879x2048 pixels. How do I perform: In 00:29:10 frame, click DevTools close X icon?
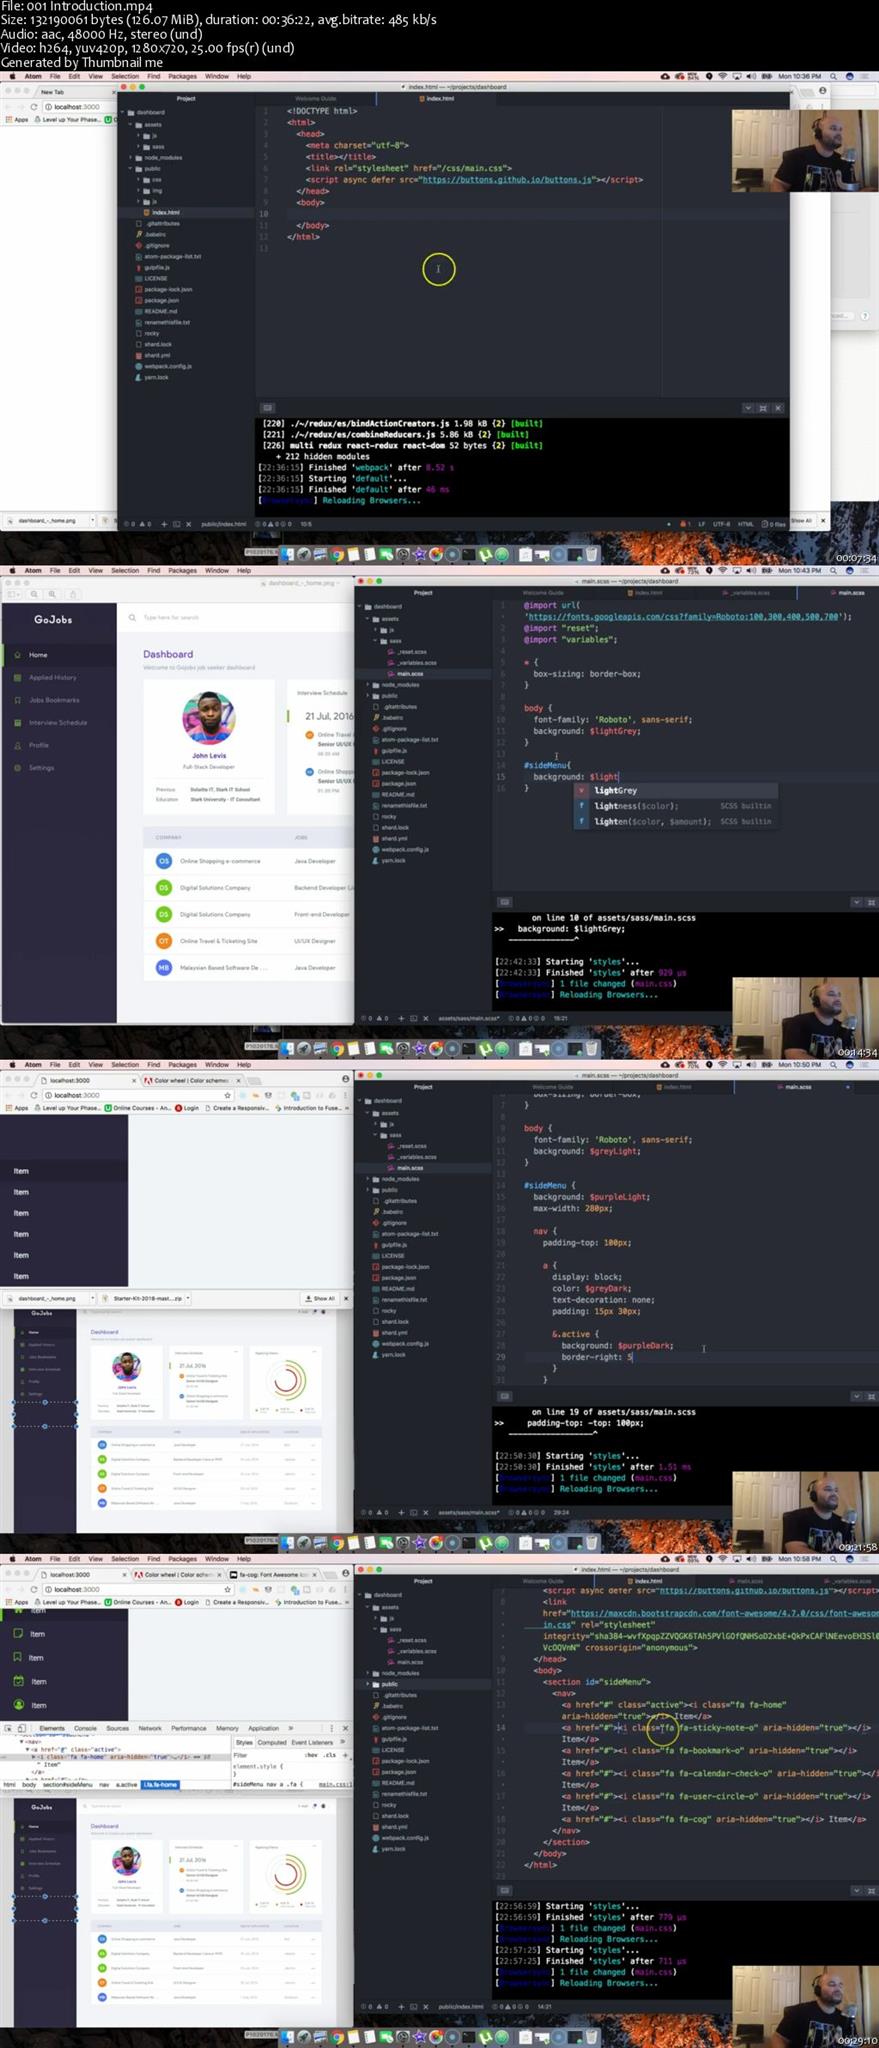point(346,1728)
